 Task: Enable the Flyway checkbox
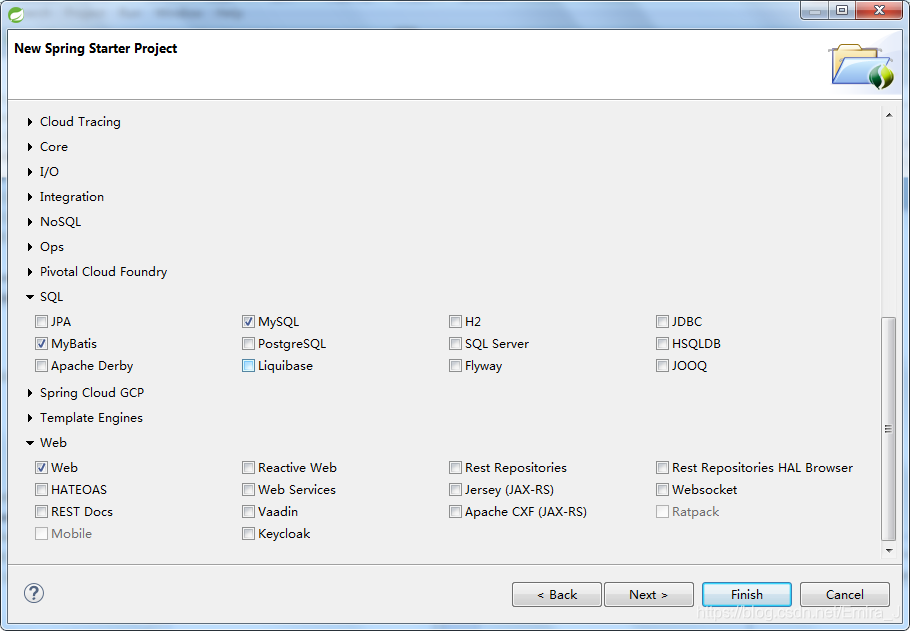click(456, 366)
